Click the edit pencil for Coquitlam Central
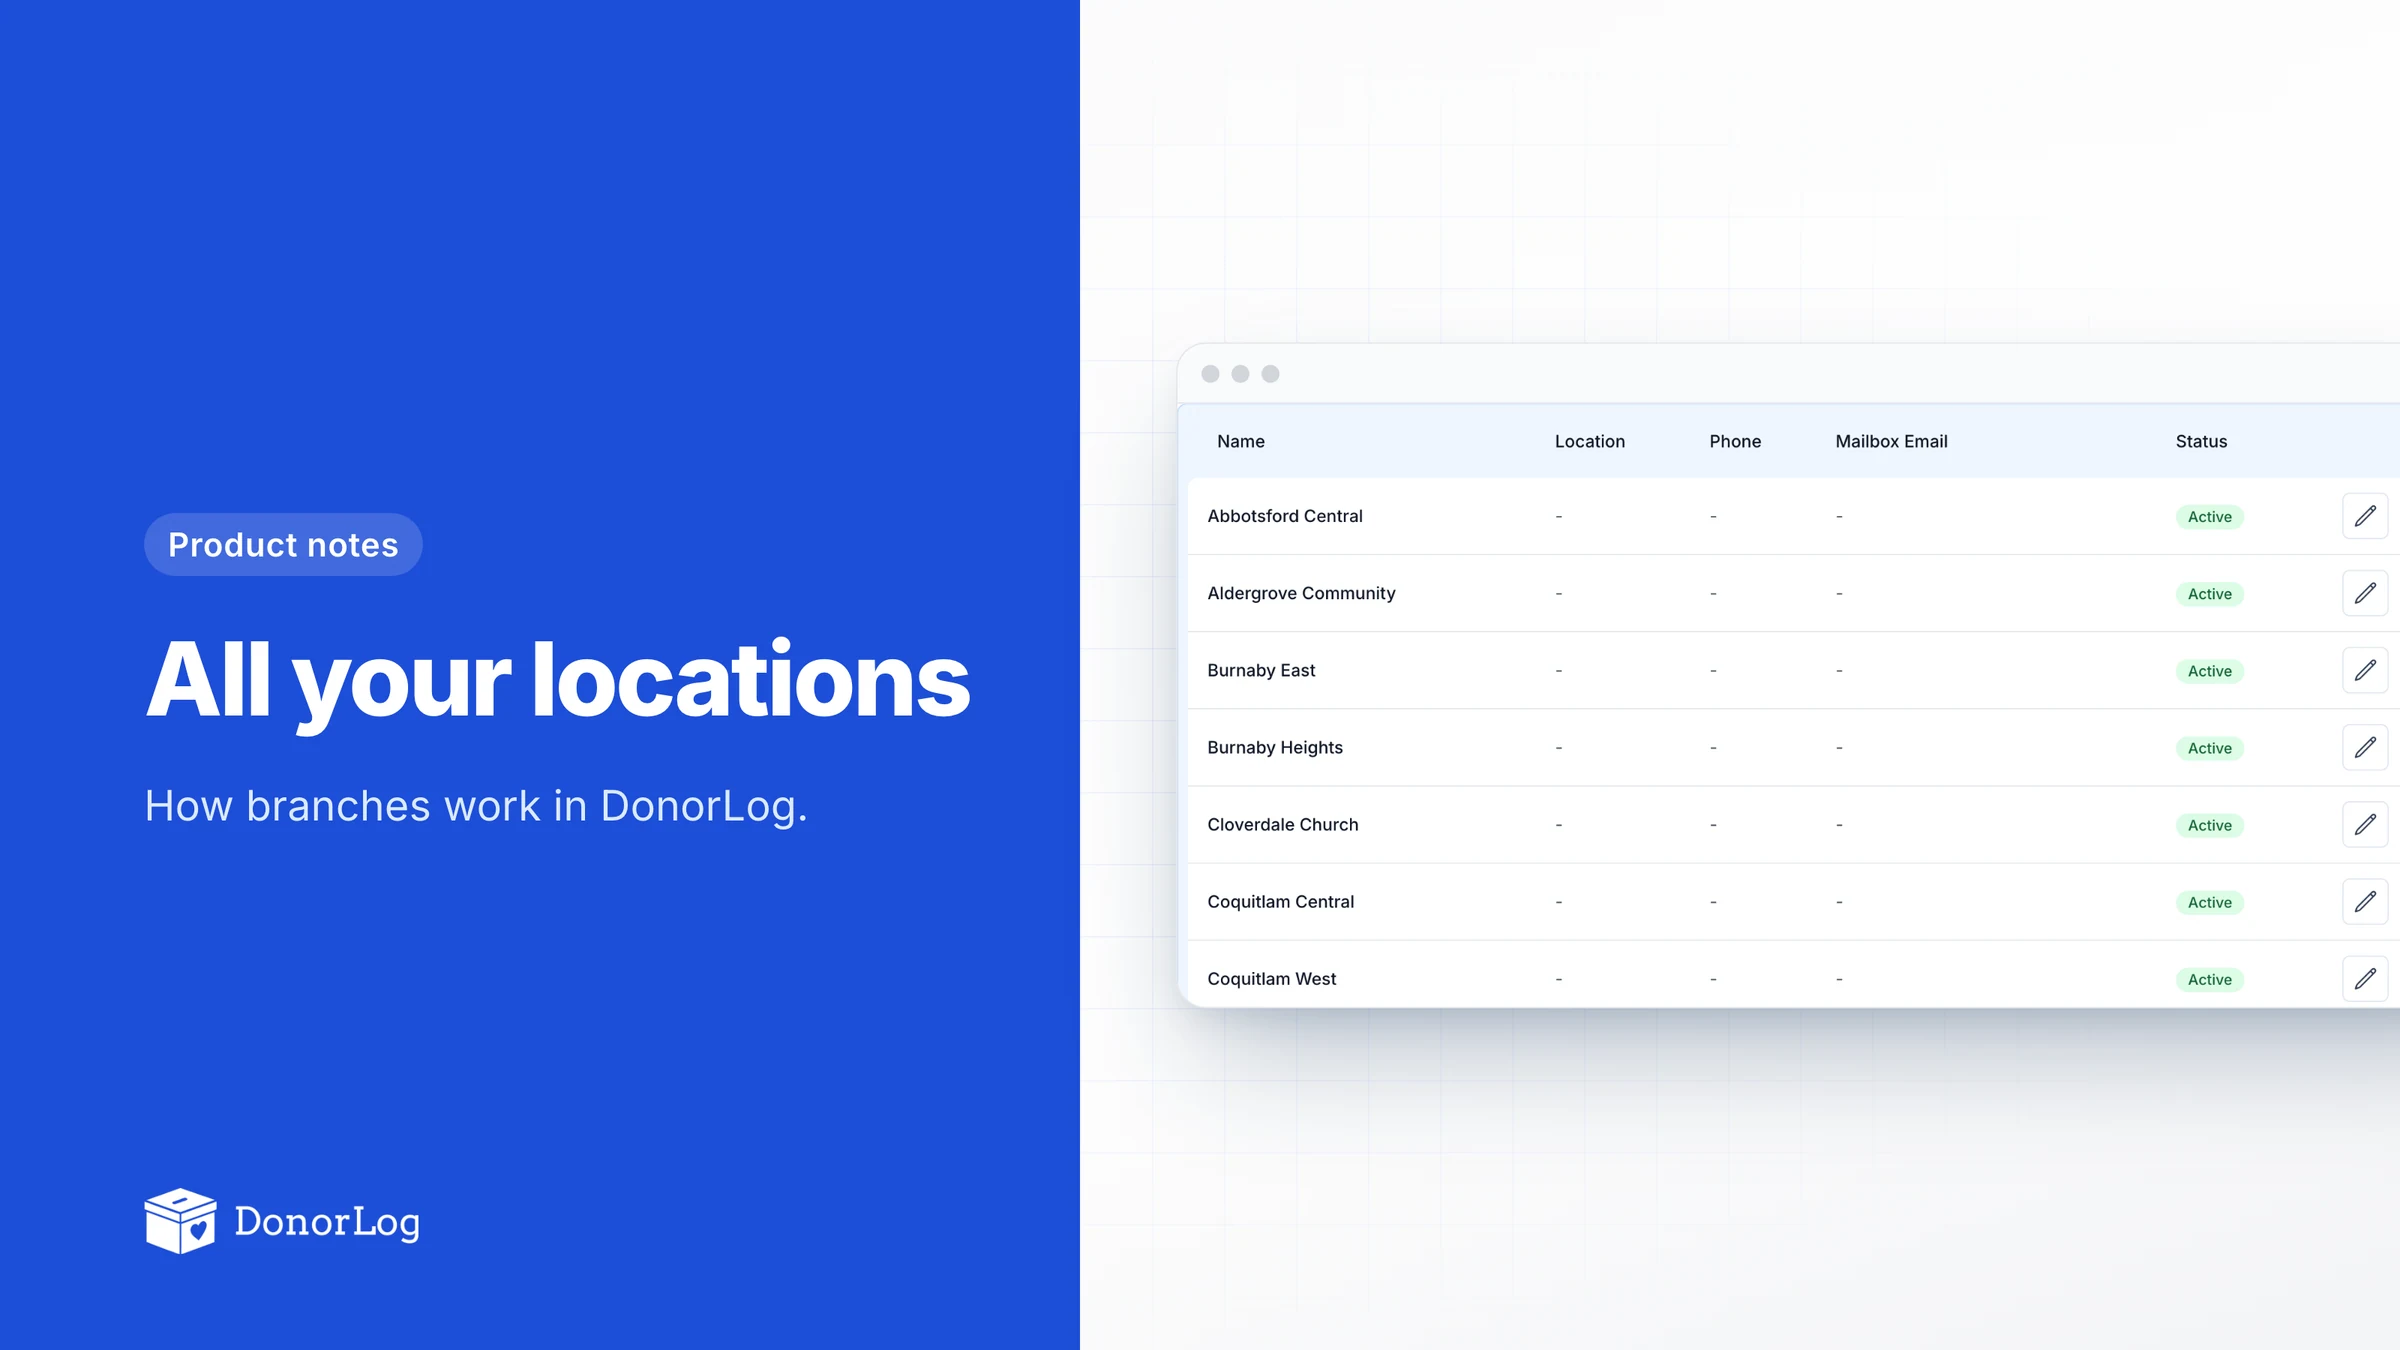 [2365, 901]
